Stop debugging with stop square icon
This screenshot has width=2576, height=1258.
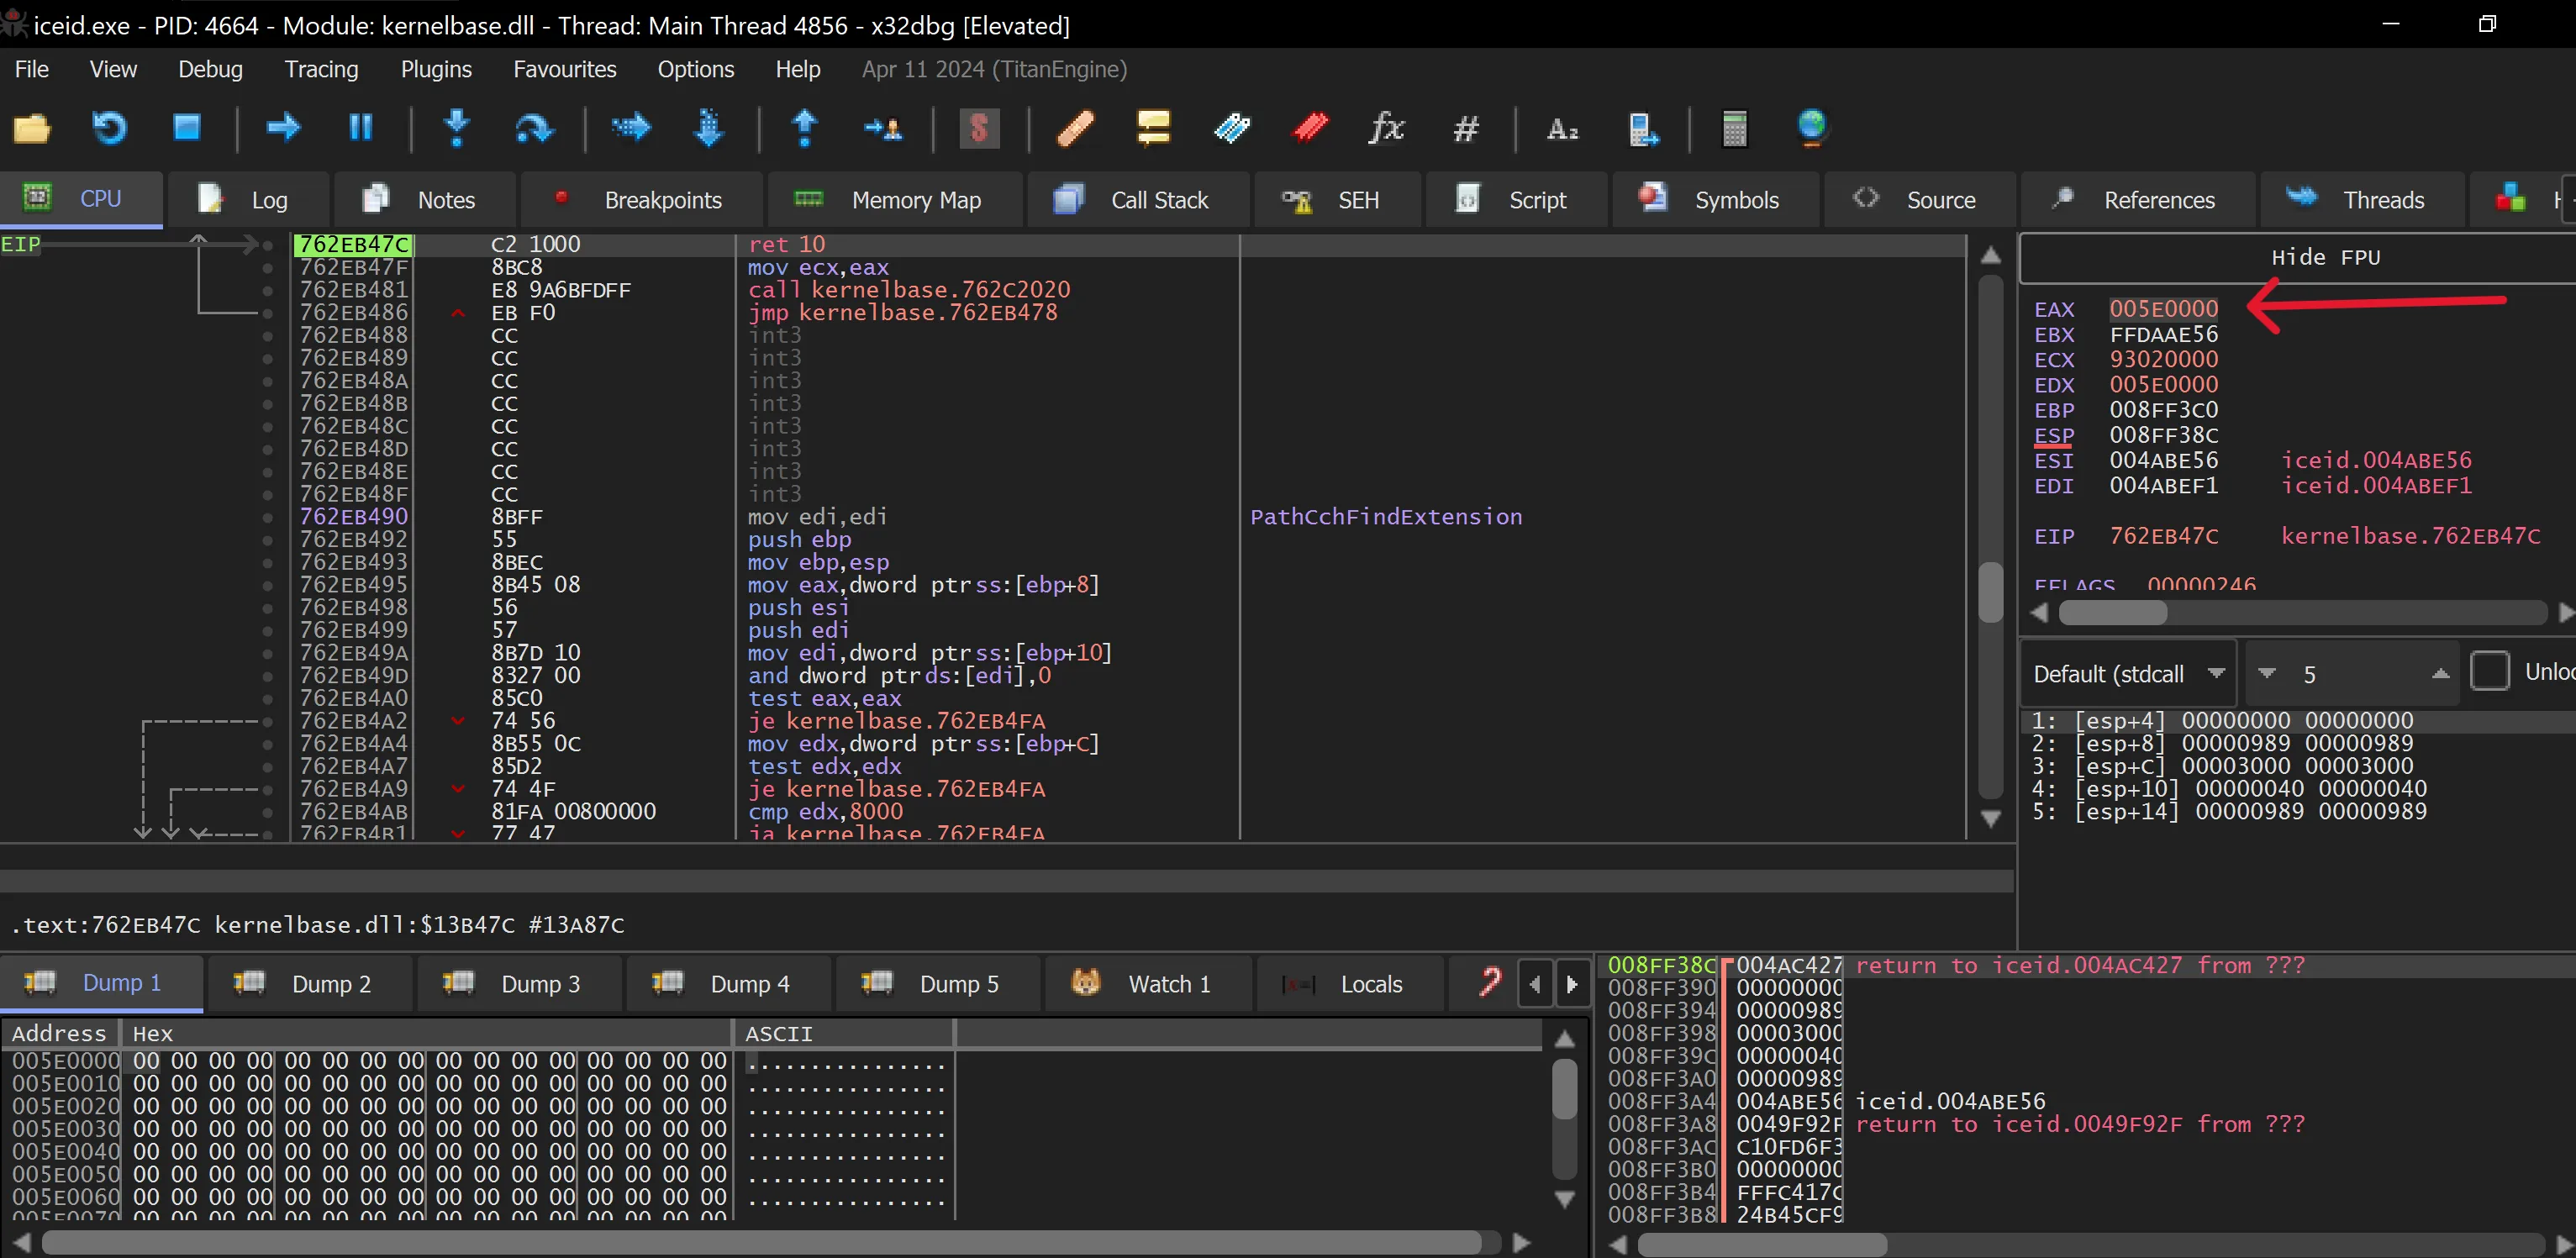pyautogui.click(x=187, y=128)
